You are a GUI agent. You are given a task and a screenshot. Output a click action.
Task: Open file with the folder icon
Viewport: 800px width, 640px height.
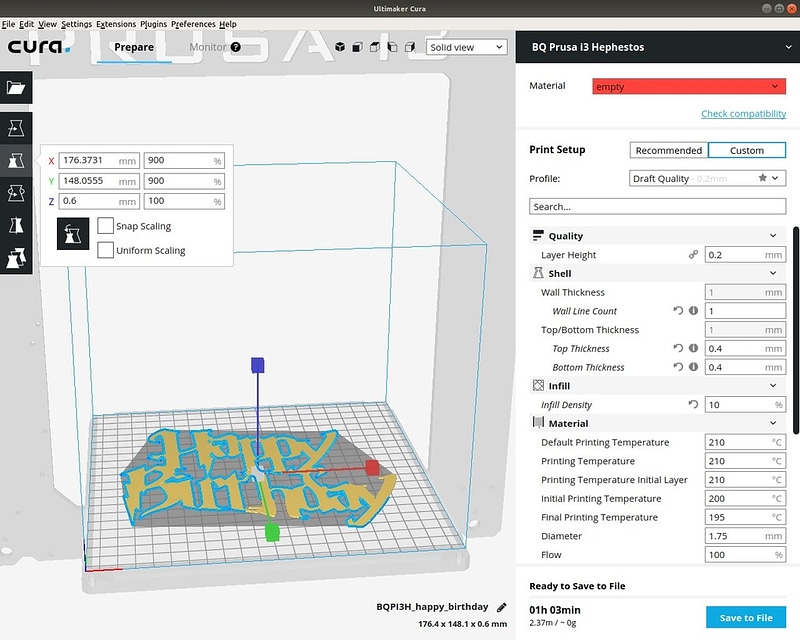tap(16, 87)
